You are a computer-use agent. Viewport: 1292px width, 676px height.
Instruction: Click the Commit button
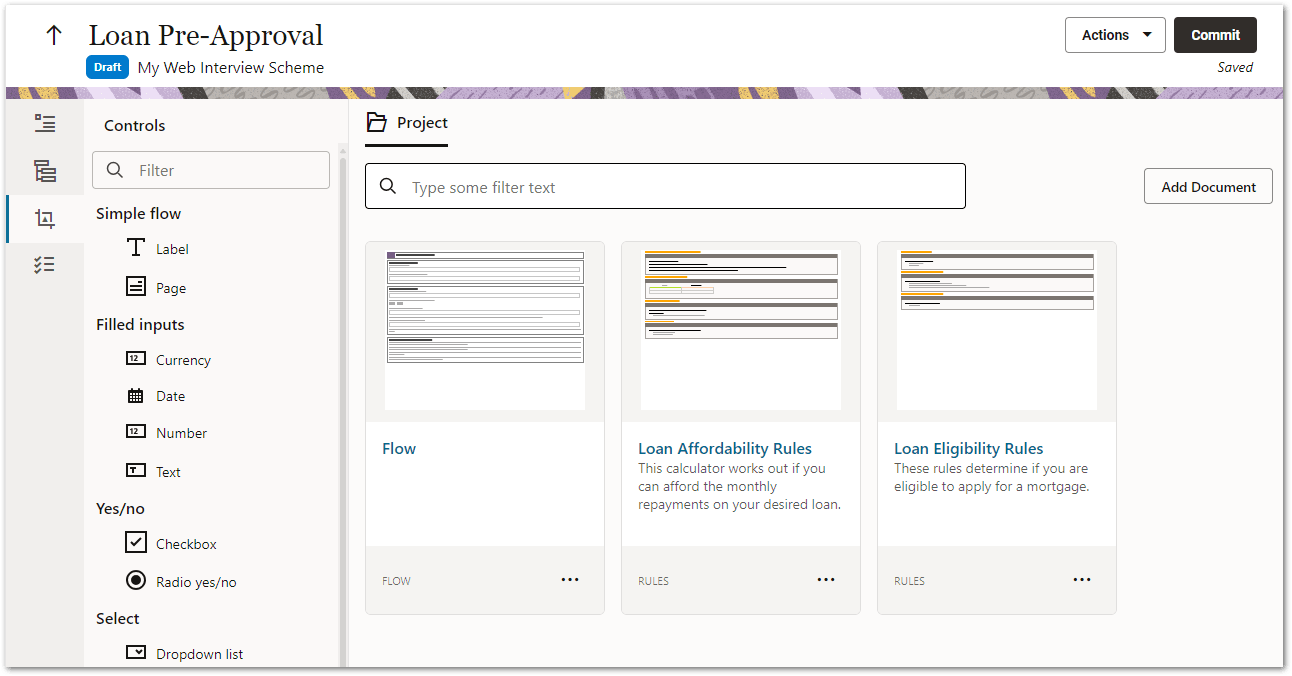point(1215,34)
